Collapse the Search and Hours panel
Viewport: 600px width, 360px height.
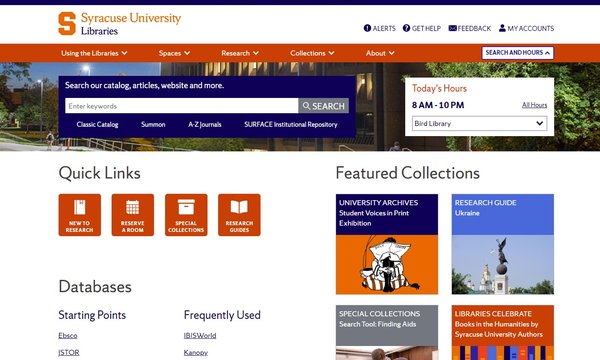point(518,53)
